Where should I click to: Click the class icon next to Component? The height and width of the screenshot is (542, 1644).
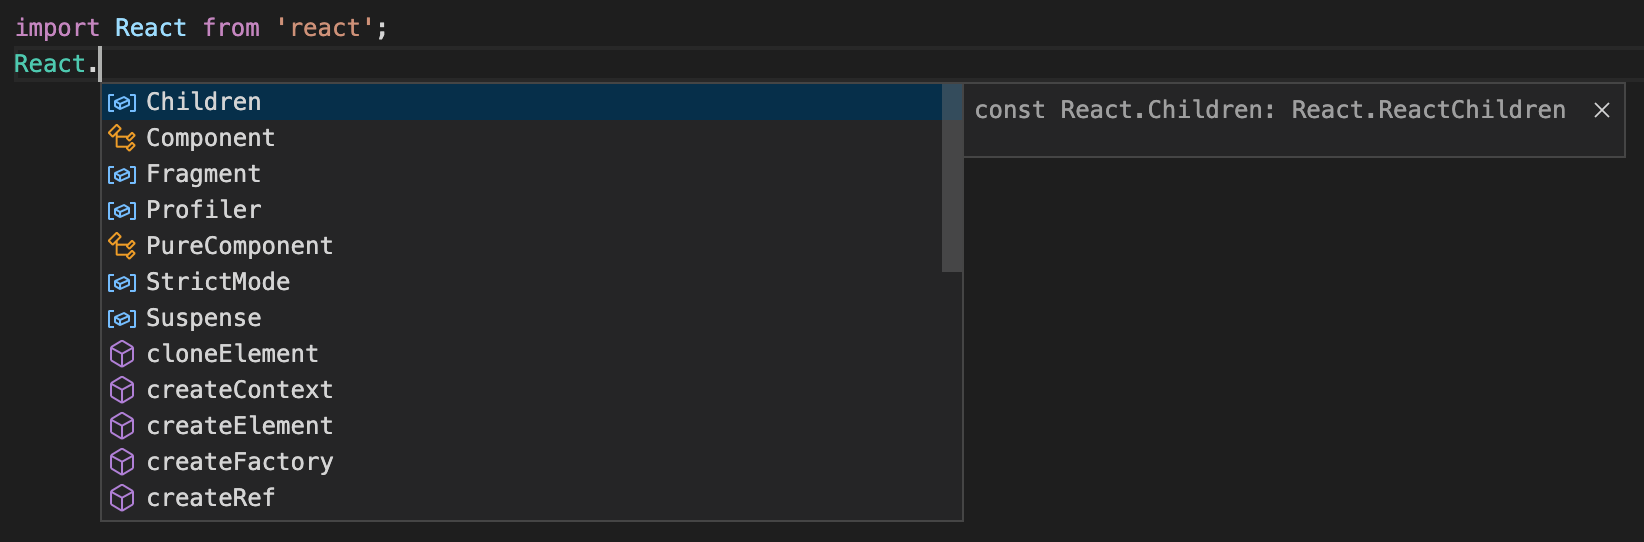click(x=122, y=138)
